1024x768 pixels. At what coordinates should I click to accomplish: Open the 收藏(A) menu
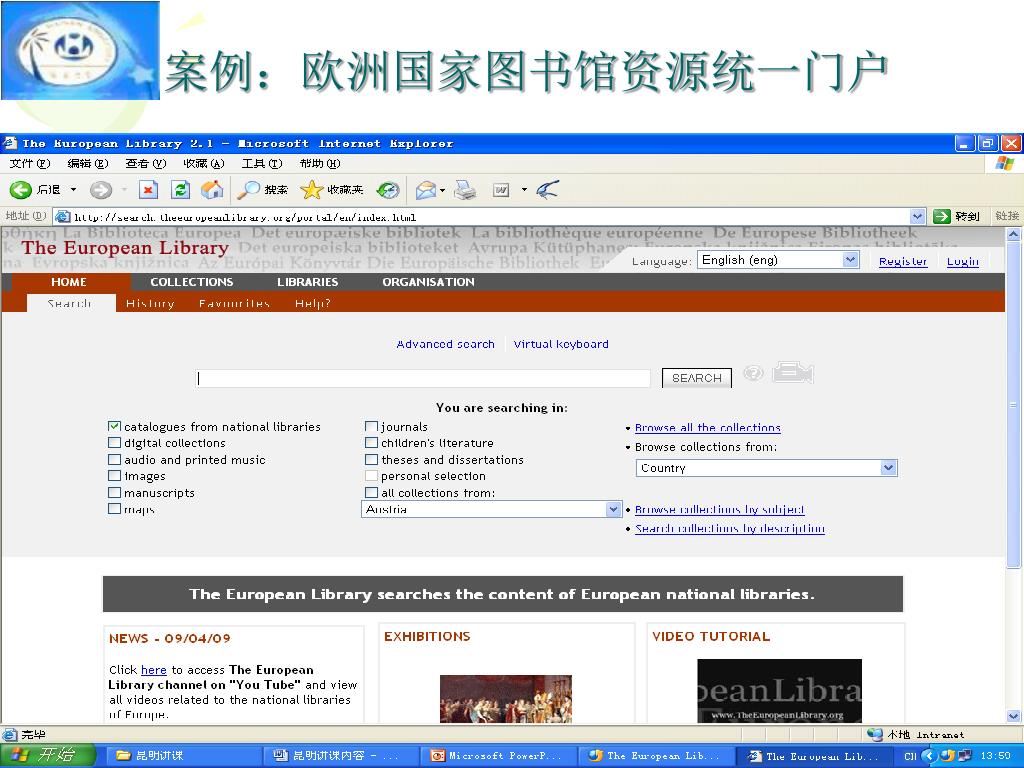click(204, 163)
